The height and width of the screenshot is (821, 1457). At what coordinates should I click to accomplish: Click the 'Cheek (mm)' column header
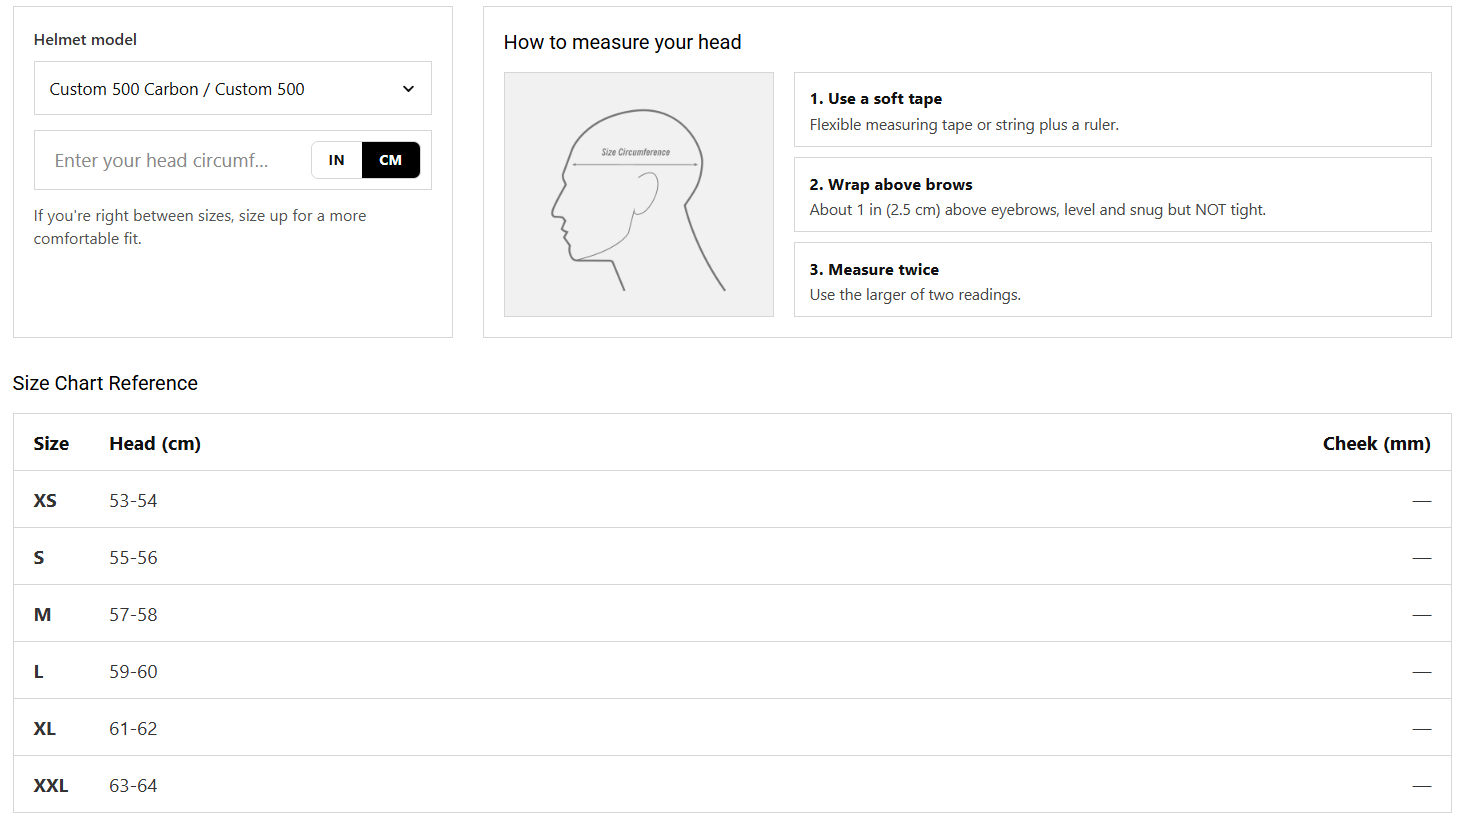pyautogui.click(x=1376, y=443)
